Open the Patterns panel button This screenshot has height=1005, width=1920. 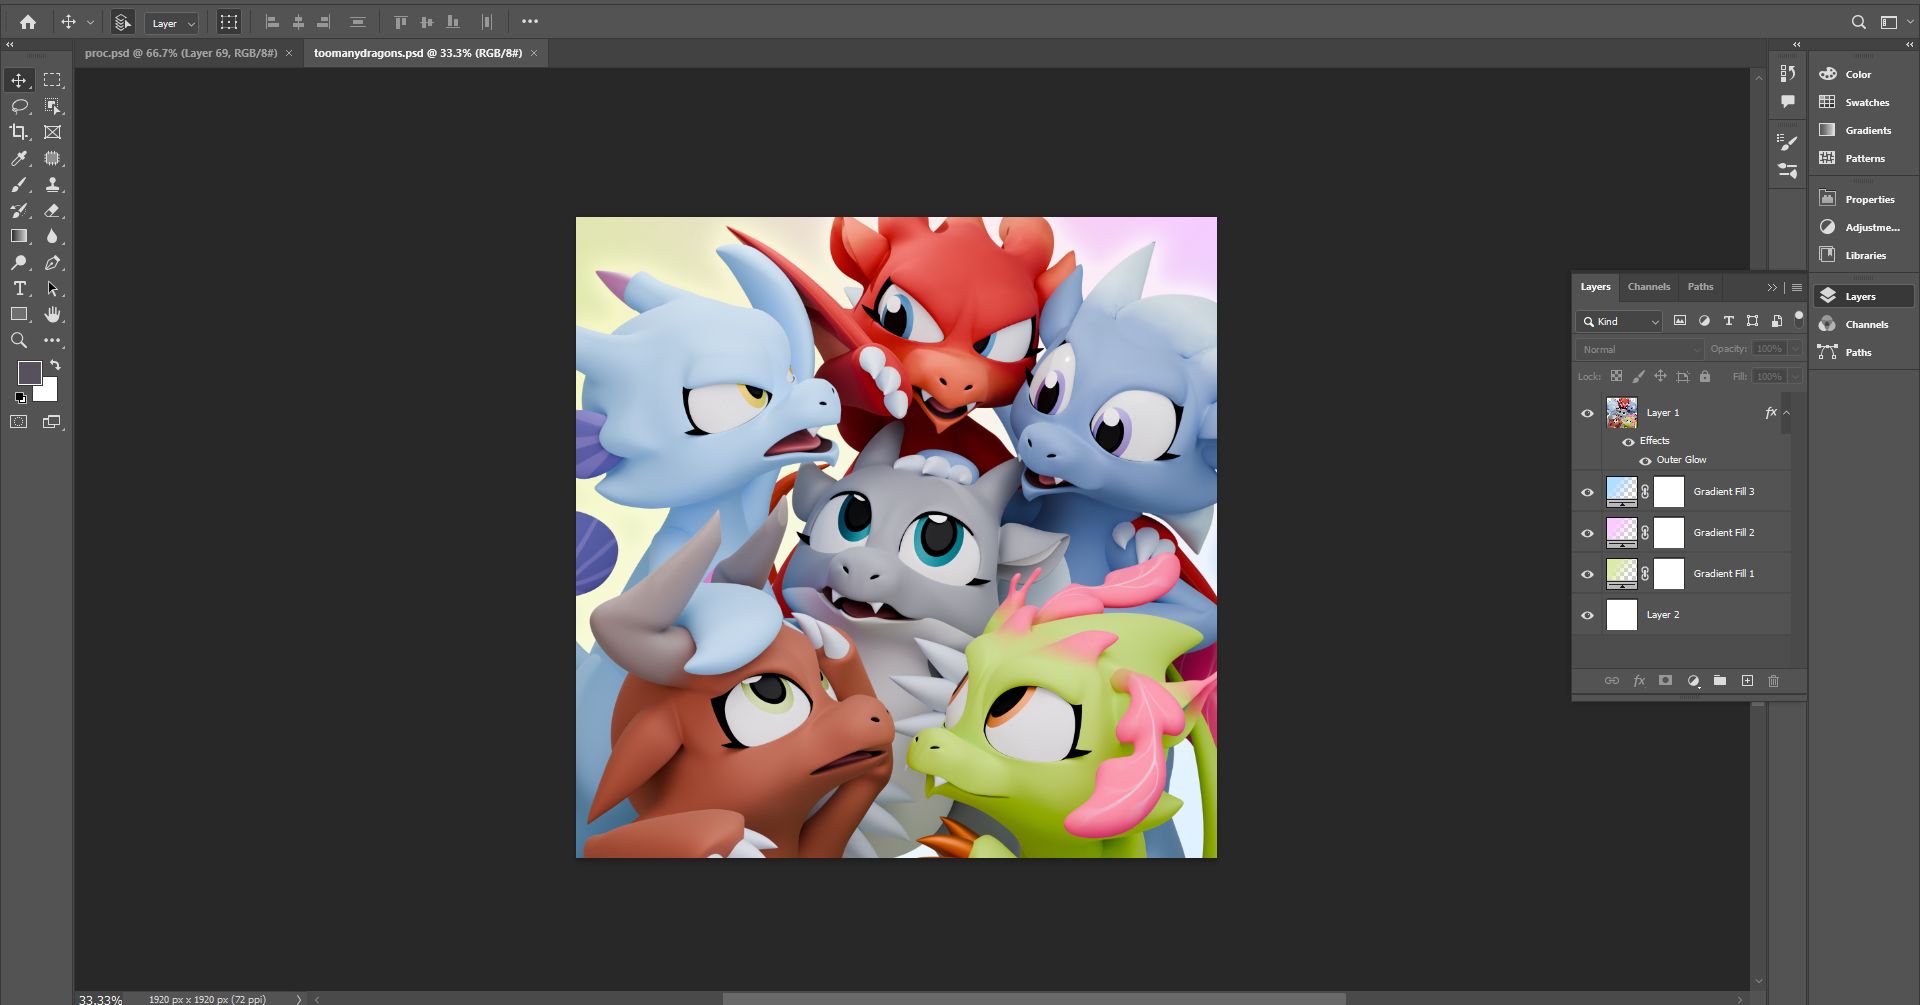[1863, 158]
